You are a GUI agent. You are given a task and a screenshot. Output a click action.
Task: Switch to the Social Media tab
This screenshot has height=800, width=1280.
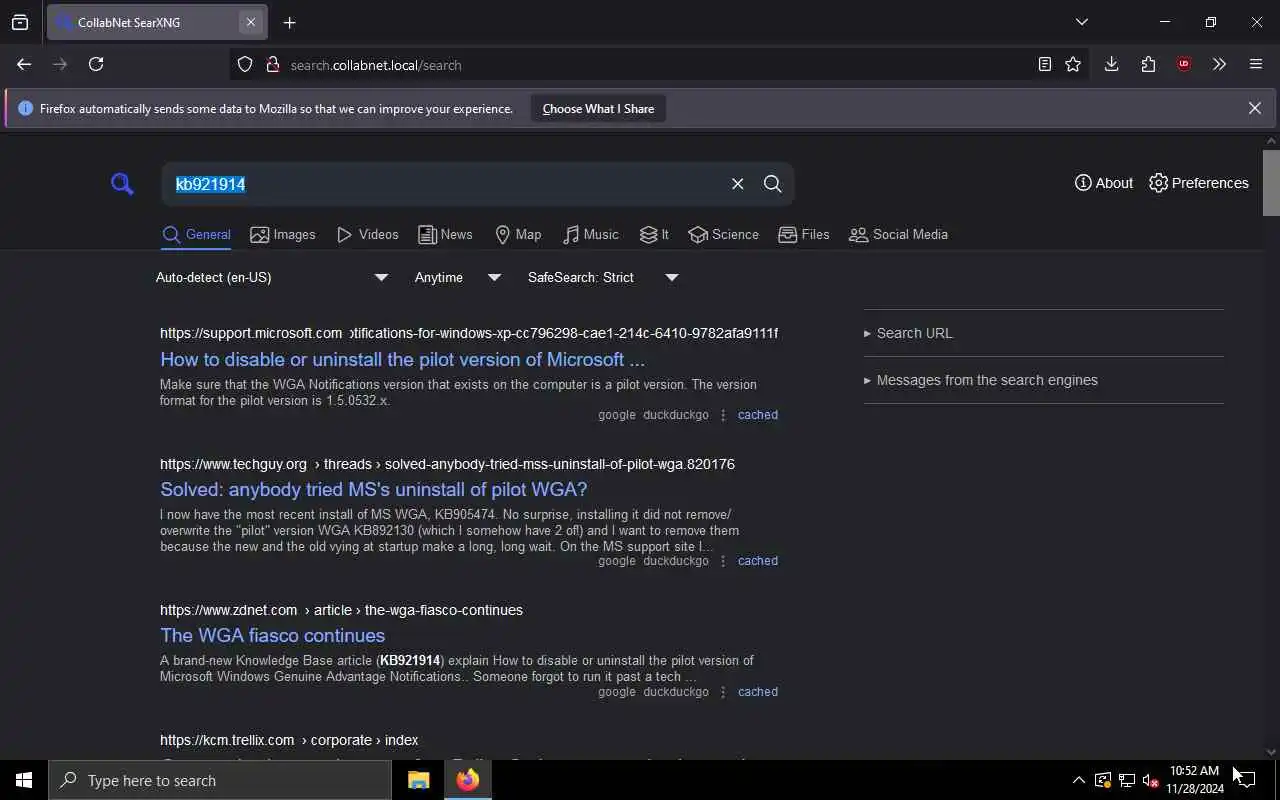898,235
